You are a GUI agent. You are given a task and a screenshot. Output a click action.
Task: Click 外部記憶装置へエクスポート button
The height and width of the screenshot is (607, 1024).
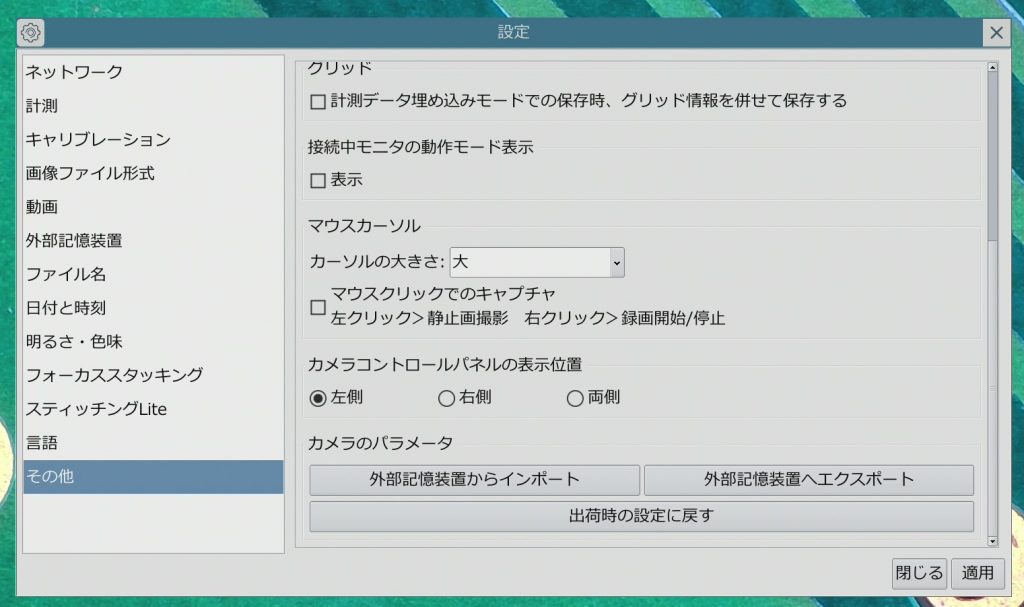click(x=808, y=480)
